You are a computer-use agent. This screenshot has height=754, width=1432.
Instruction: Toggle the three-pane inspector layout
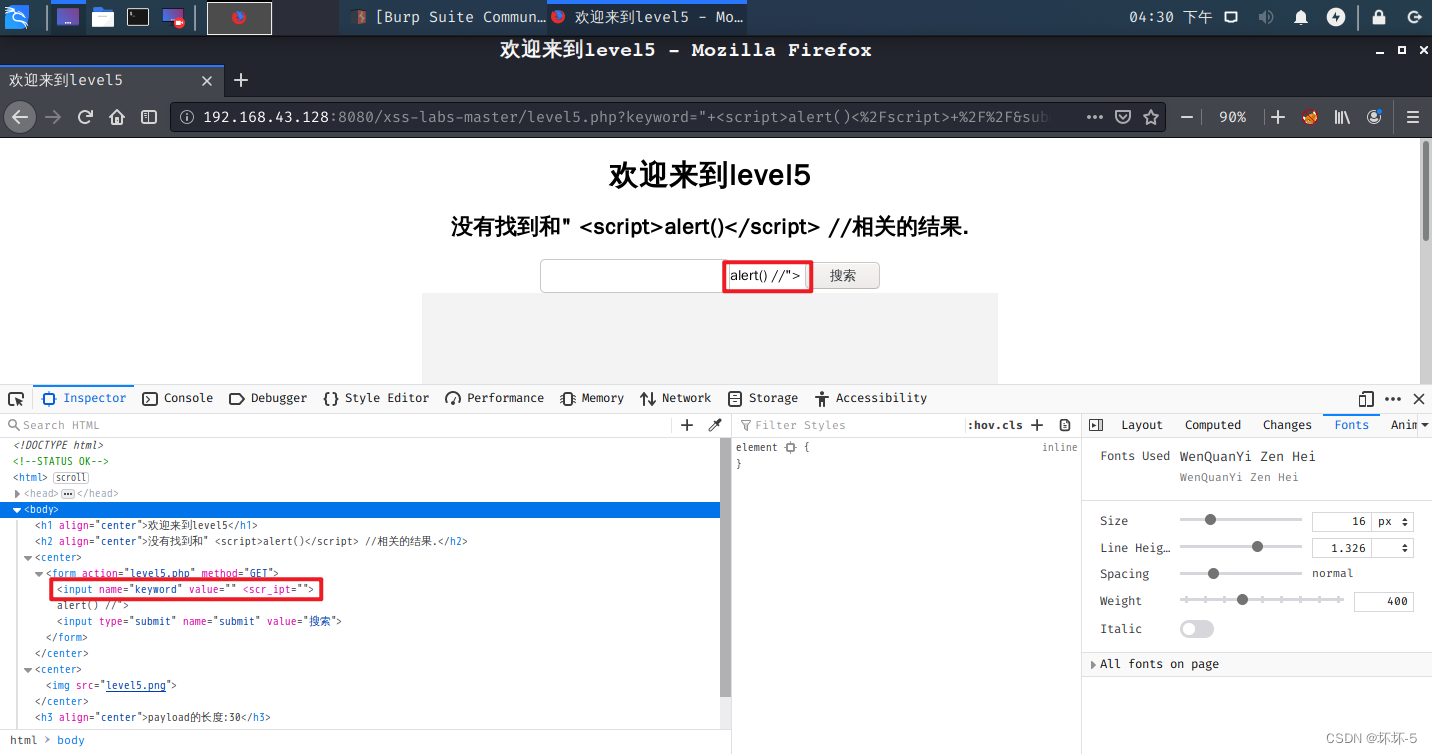click(x=1096, y=425)
